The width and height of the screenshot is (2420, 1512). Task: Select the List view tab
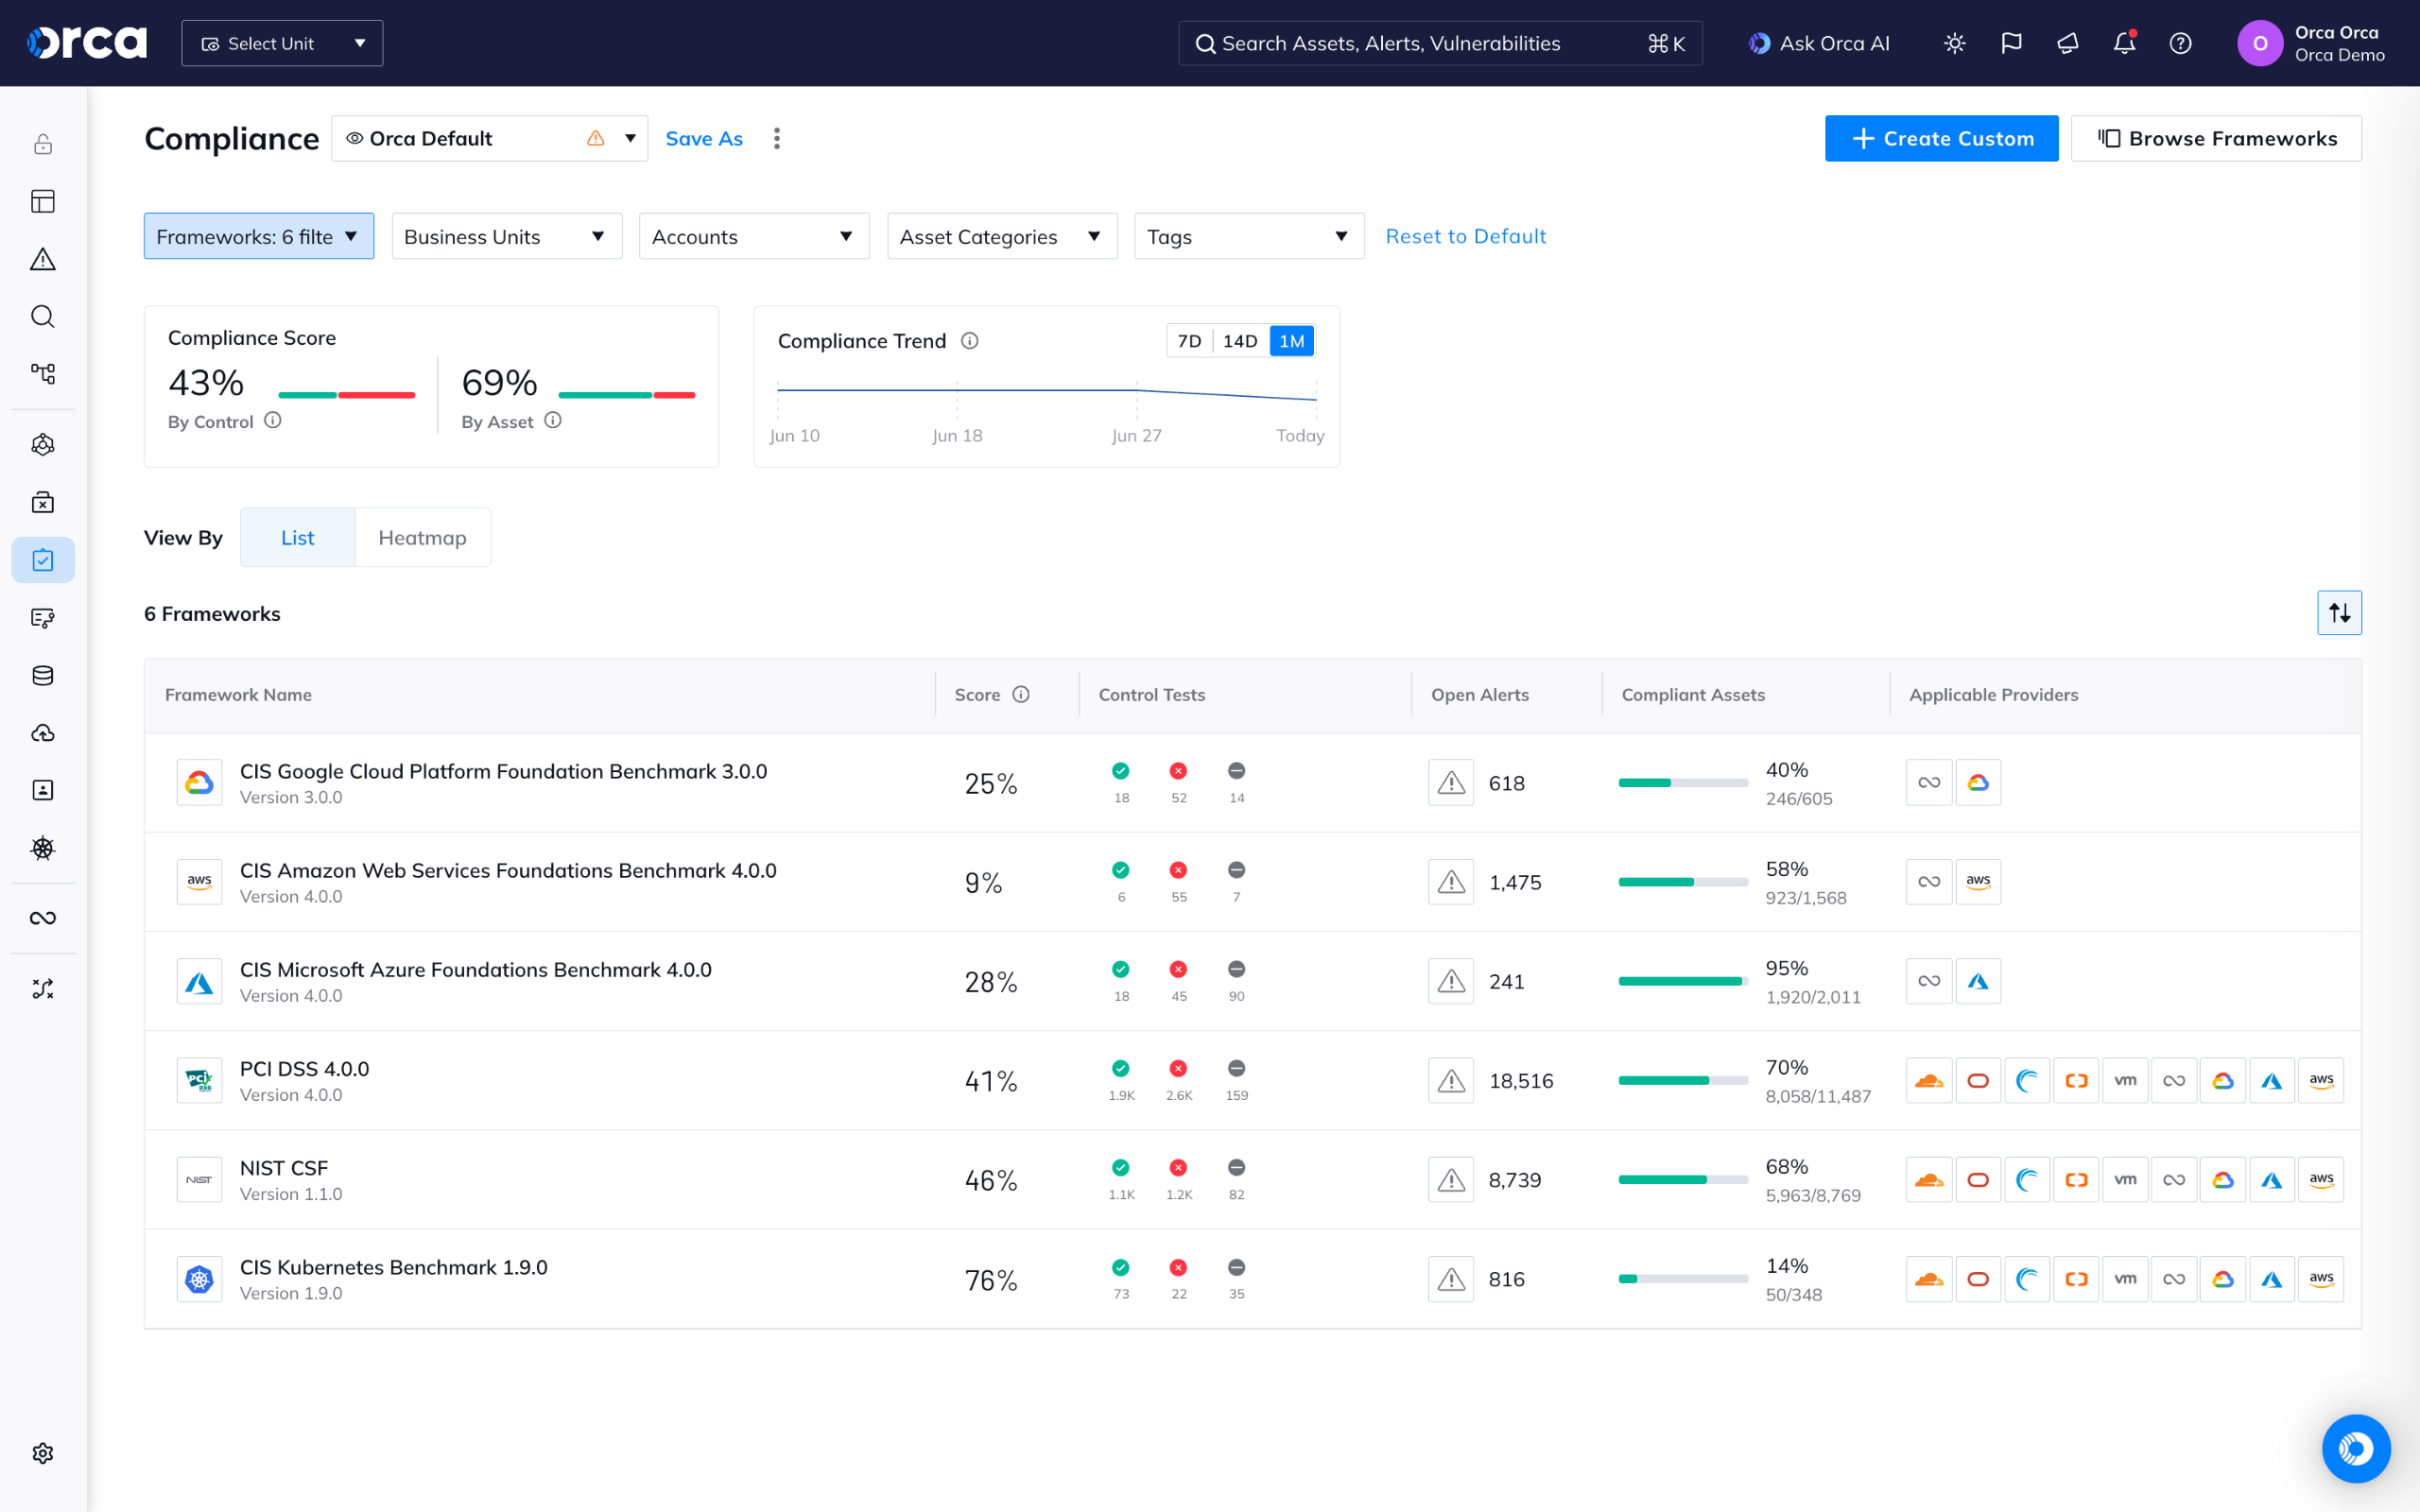tap(297, 538)
